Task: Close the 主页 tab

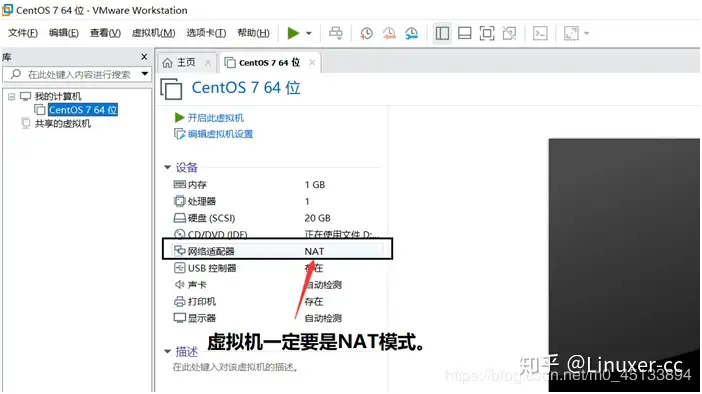Action: pyautogui.click(x=208, y=63)
